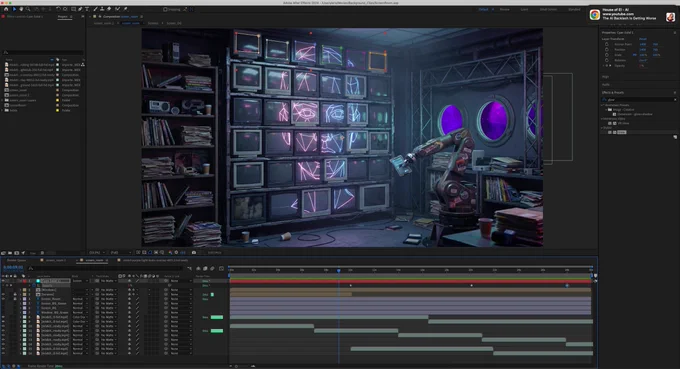The height and width of the screenshot is (369, 680).
Task: Open the Chrome YouTube notification
Action: (x=633, y=16)
